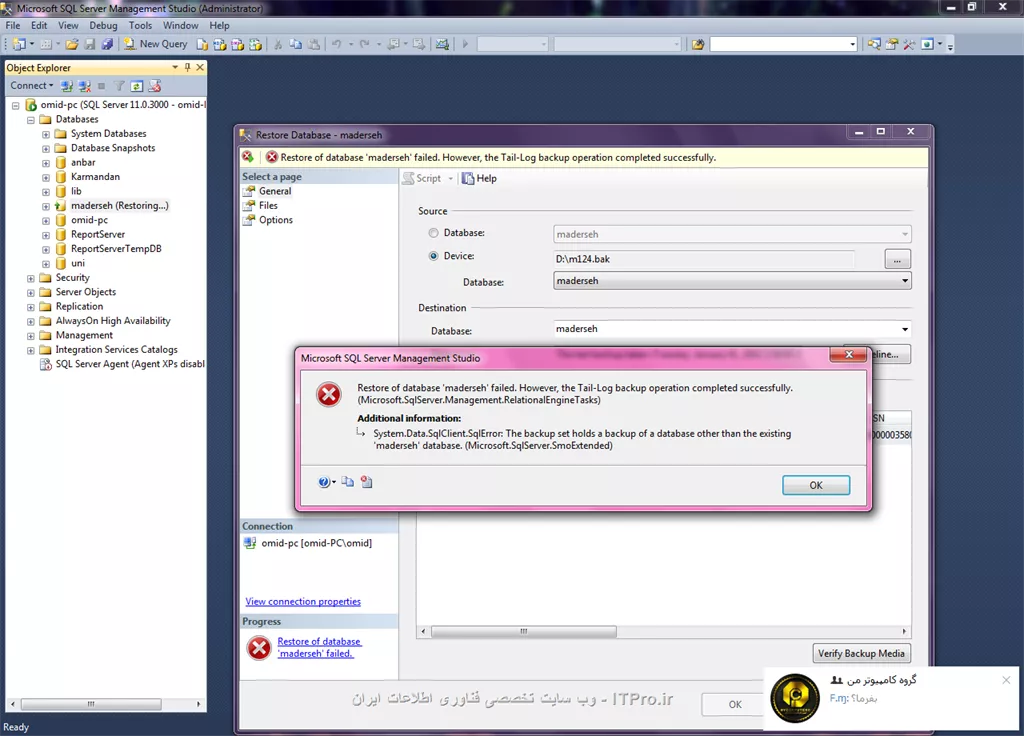Open the View menu
The width and height of the screenshot is (1024, 736).
pyautogui.click(x=68, y=25)
